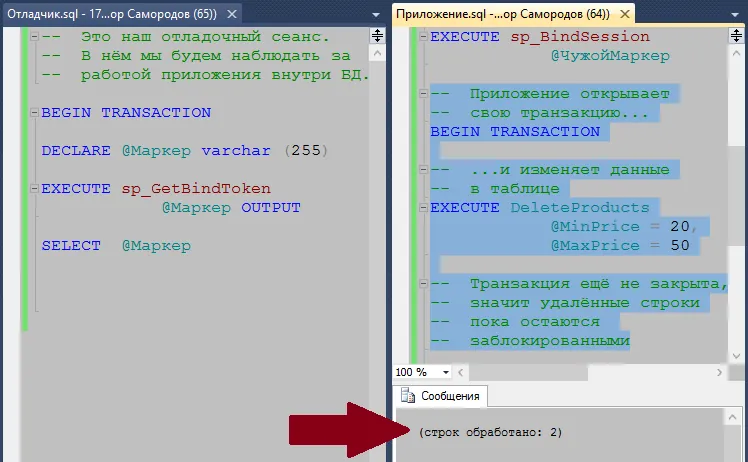Collapse BEGIN TRANSACTION block in Отладчик
This screenshot has height=462, width=748.
pyautogui.click(x=34, y=113)
